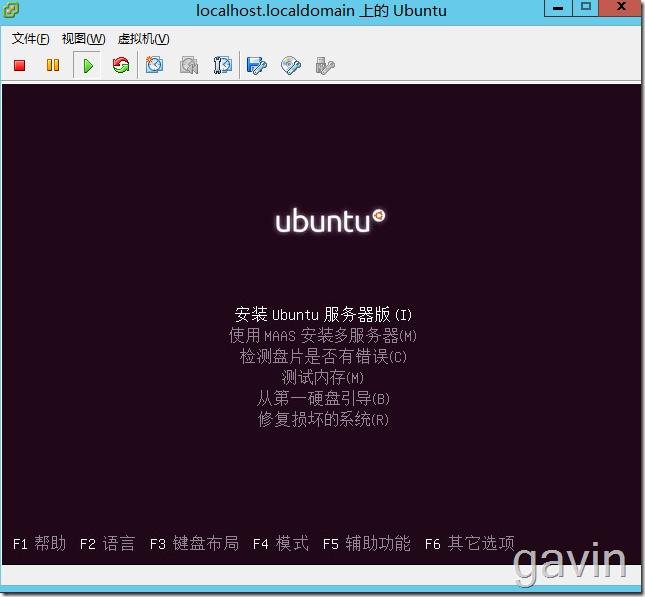This screenshot has width=645, height=597.
Task: Open the 视图(W) menu
Action: click(84, 39)
